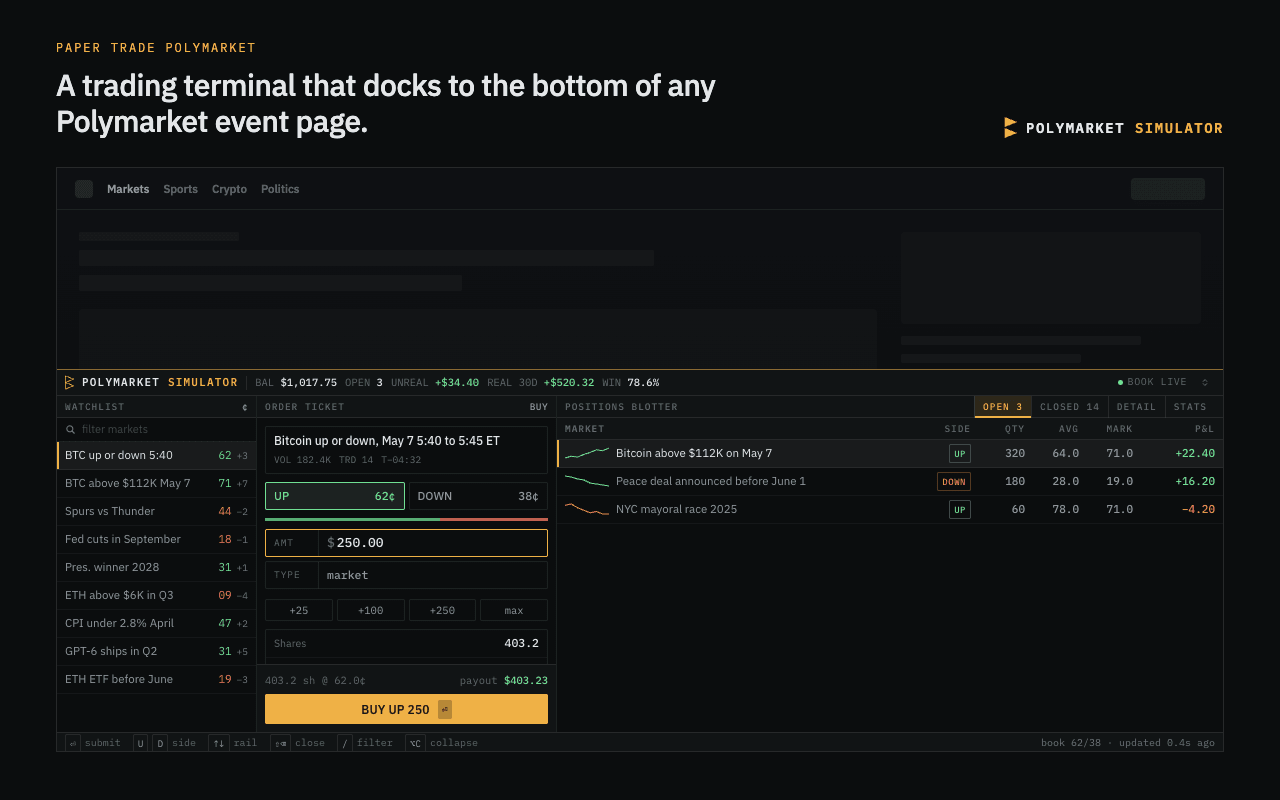Image resolution: width=1280 pixels, height=800 pixels.
Task: Select Spurs vs Thunder in the watchlist
Action: click(x=157, y=511)
